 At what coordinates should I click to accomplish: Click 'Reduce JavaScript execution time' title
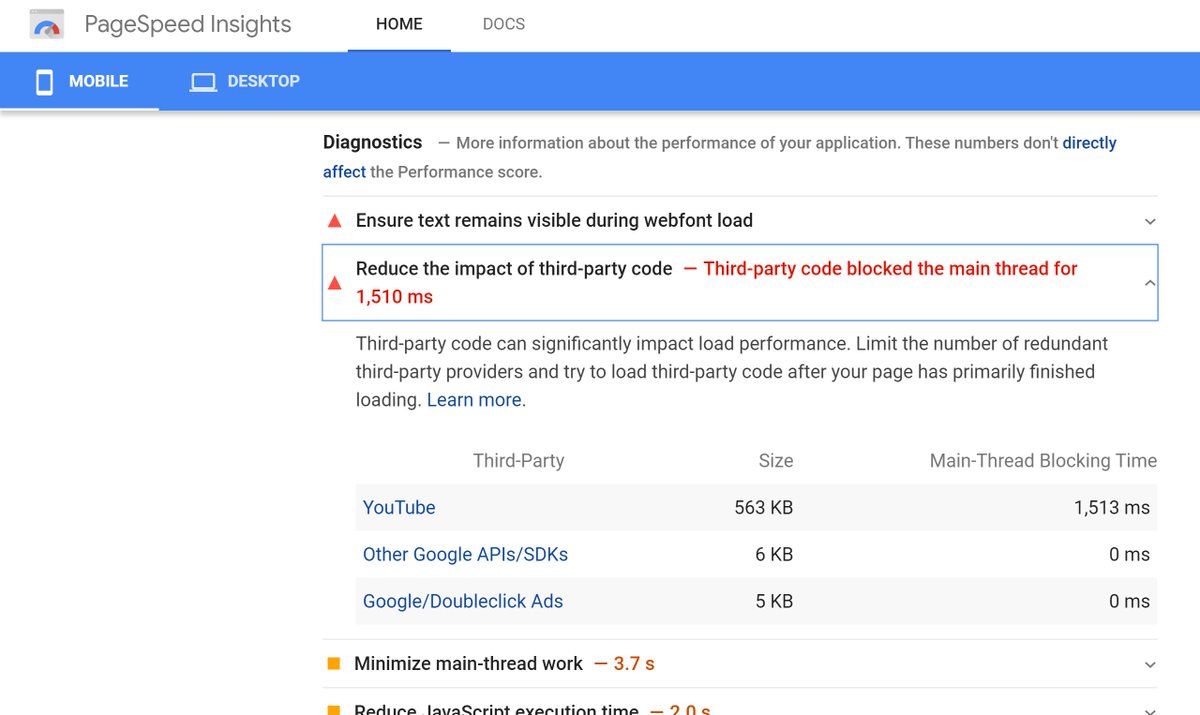(496, 710)
